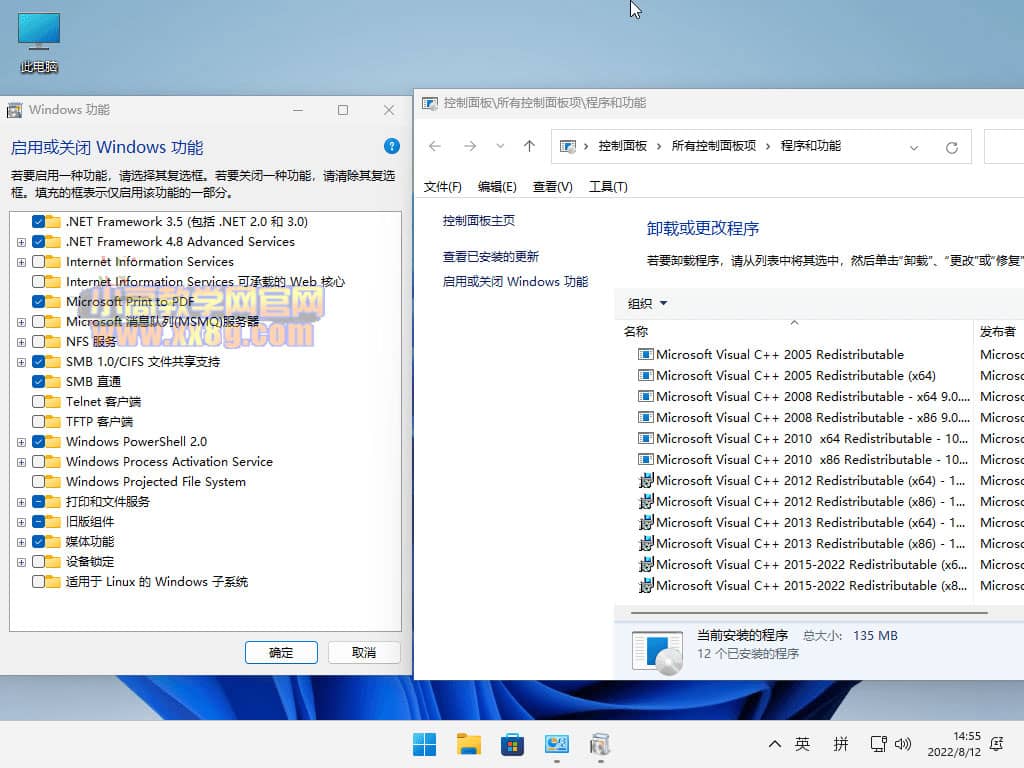Image resolution: width=1024 pixels, height=768 pixels.
Task: Click the horizontal scrollbar below the program list
Action: (800, 612)
